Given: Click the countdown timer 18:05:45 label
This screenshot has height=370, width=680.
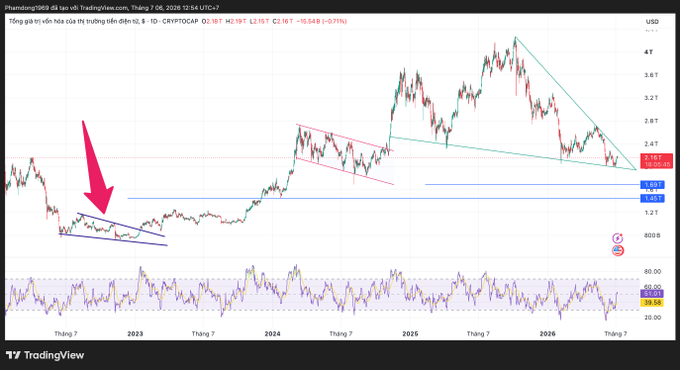Looking at the screenshot, I should point(657,165).
